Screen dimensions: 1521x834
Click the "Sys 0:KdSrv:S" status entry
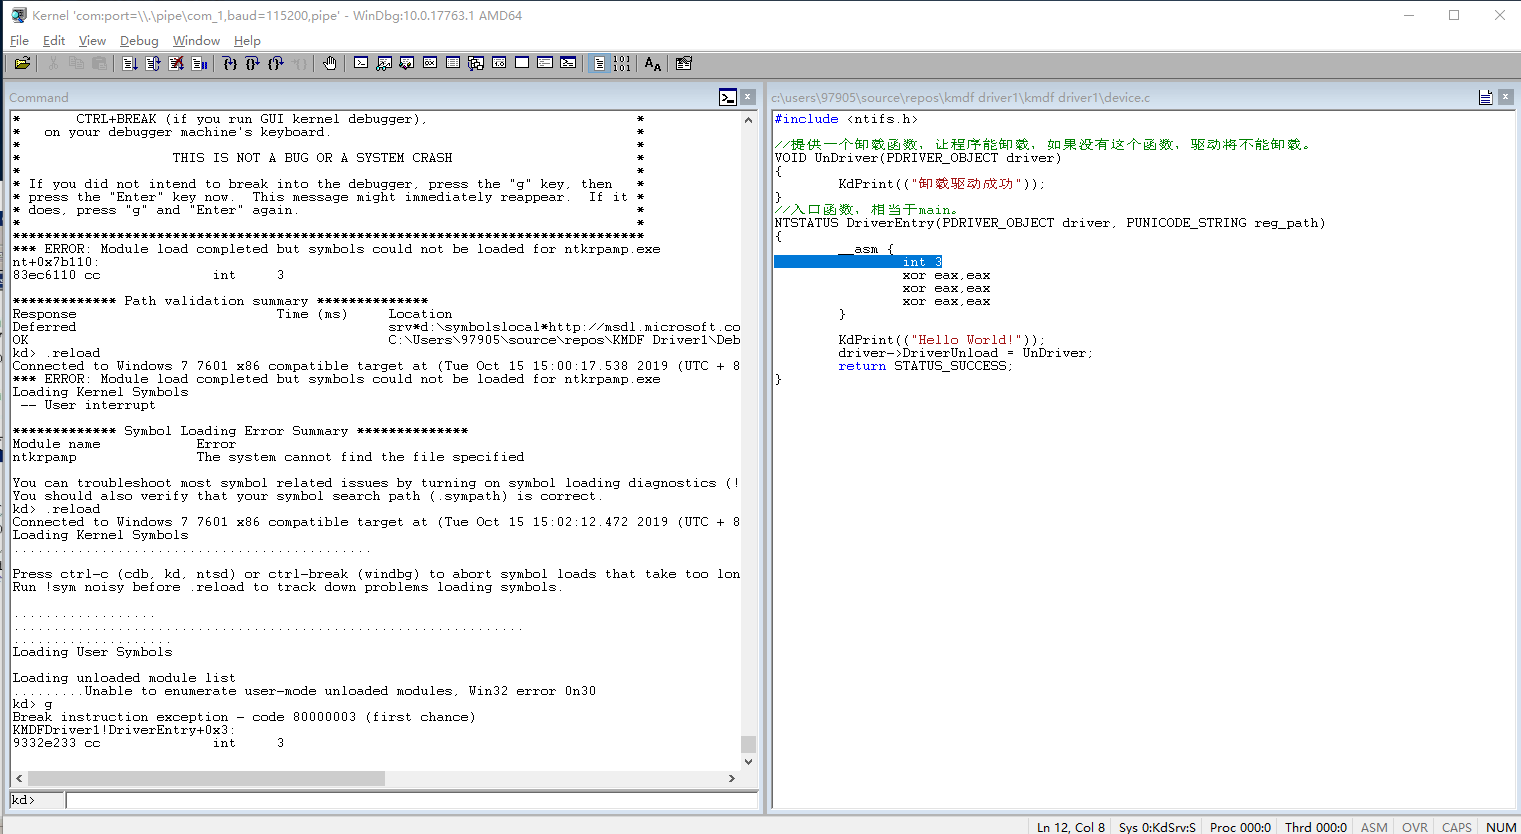point(1157,827)
